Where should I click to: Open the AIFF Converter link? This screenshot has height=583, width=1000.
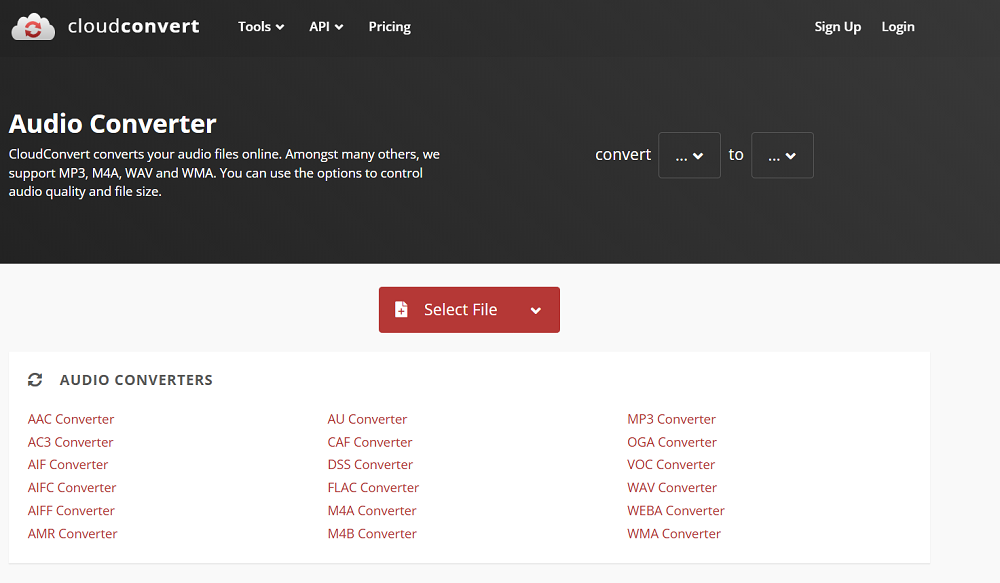(x=71, y=510)
